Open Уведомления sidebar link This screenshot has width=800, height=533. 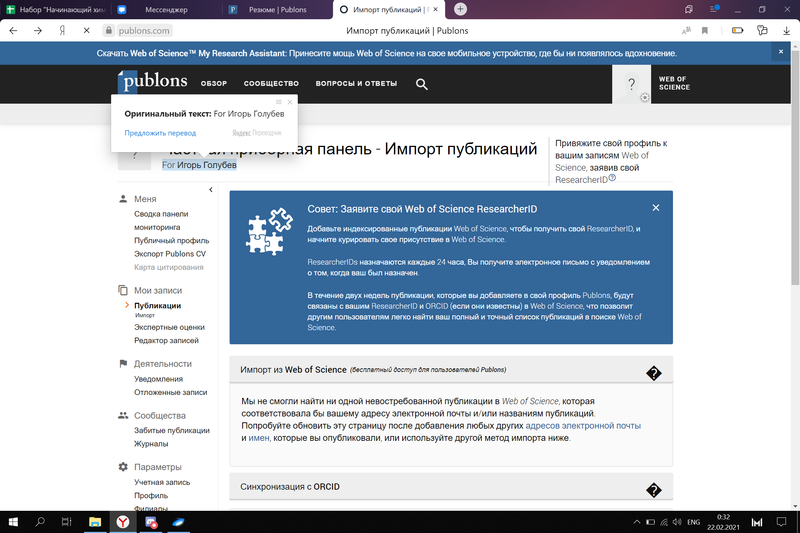158,379
